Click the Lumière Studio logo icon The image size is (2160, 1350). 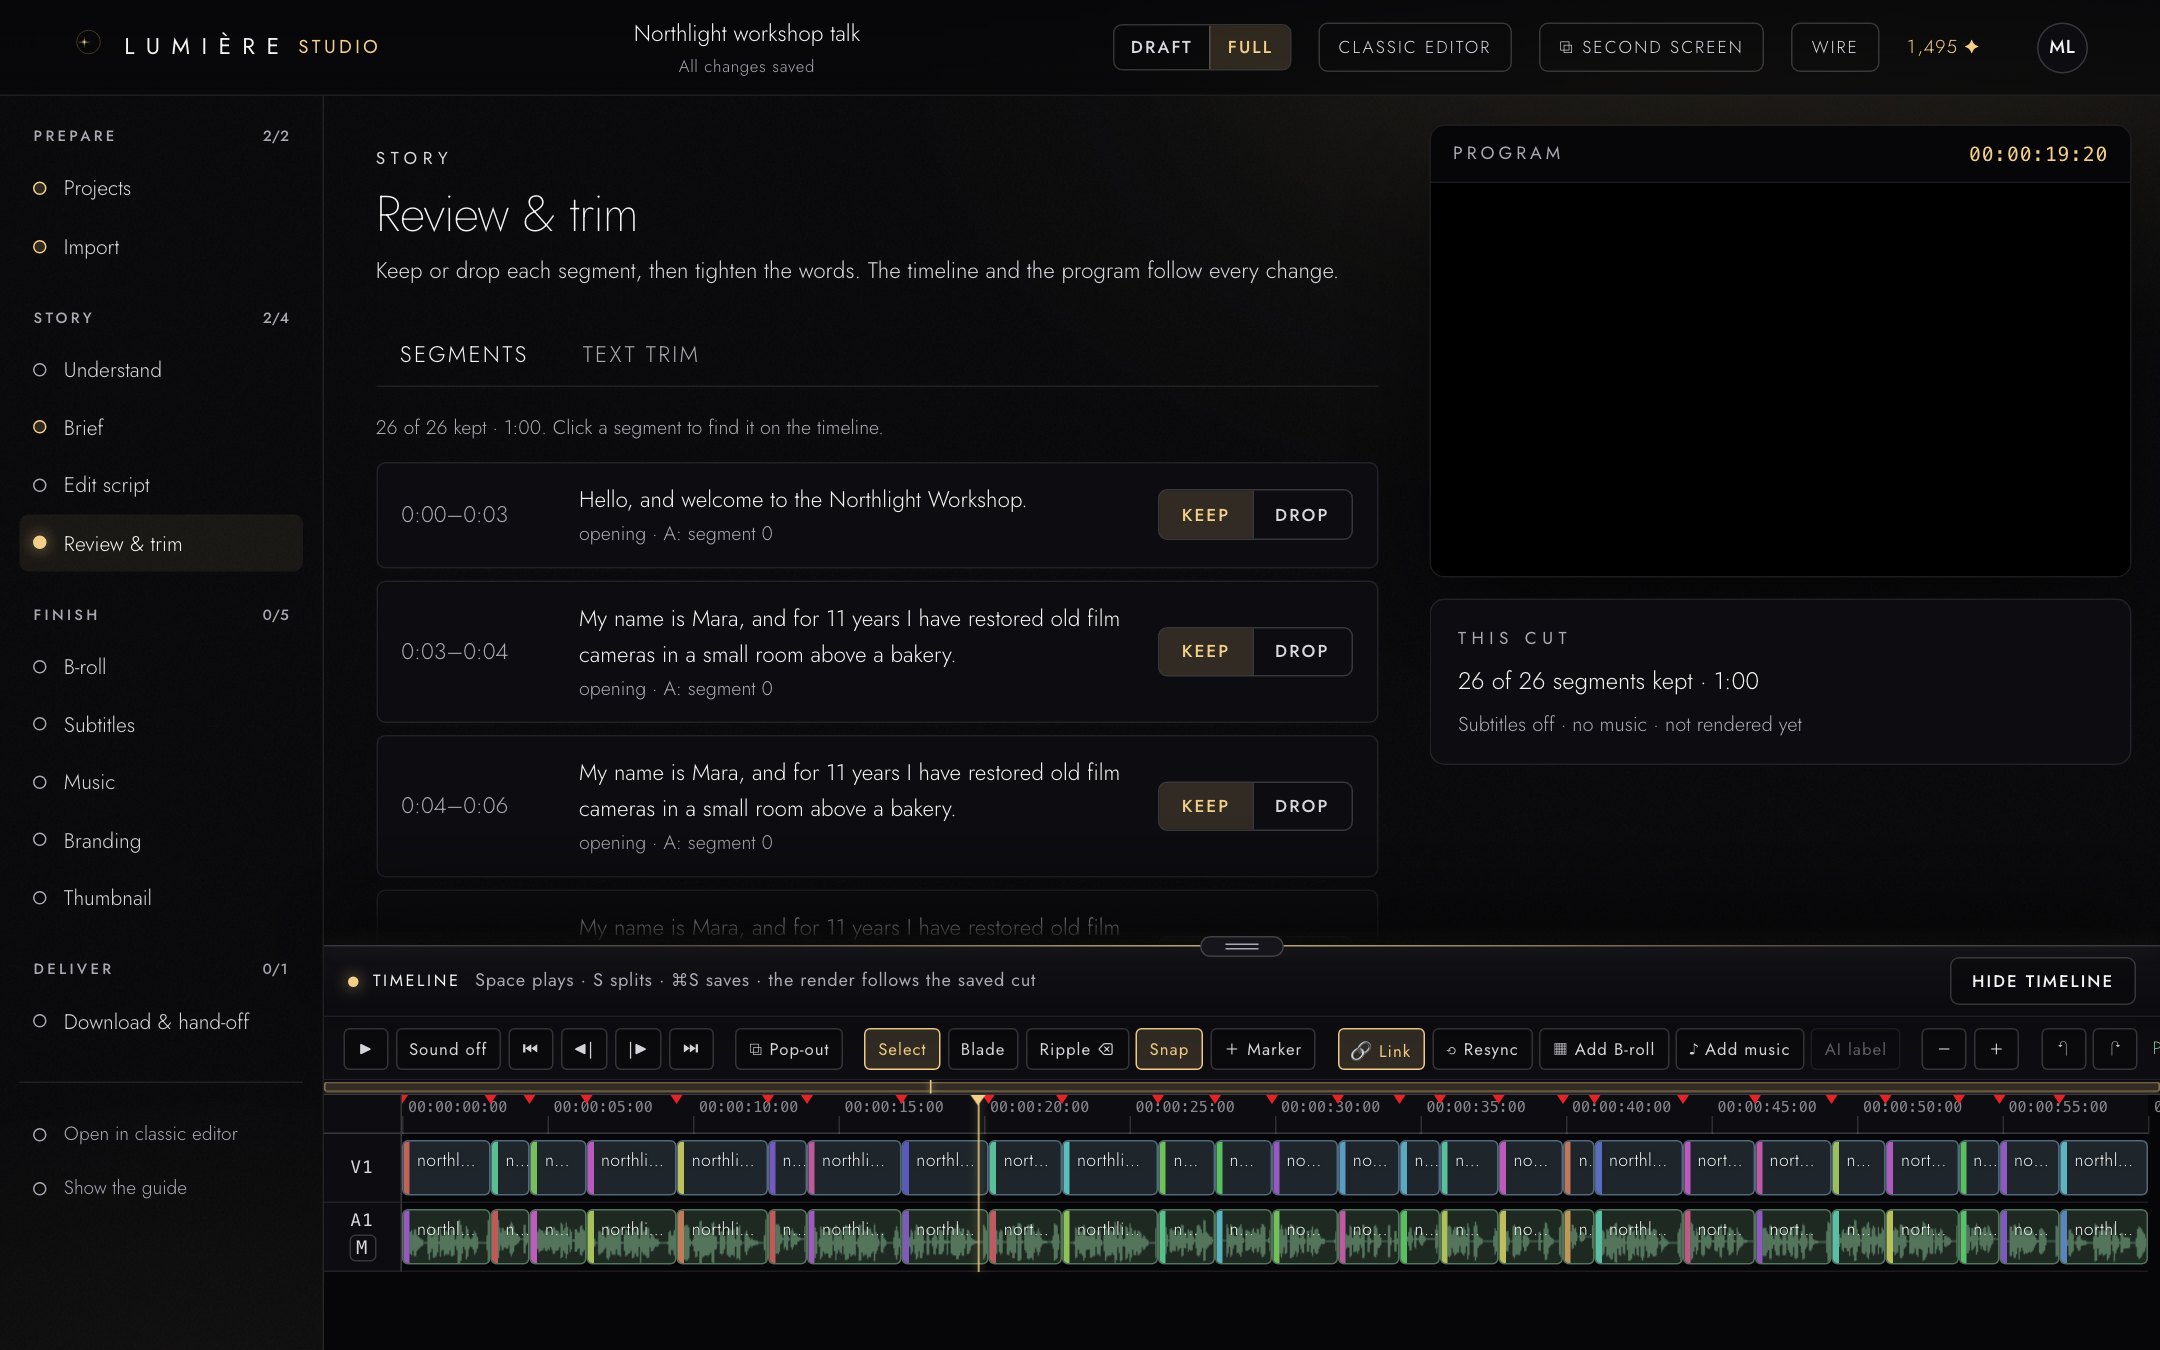point(88,43)
